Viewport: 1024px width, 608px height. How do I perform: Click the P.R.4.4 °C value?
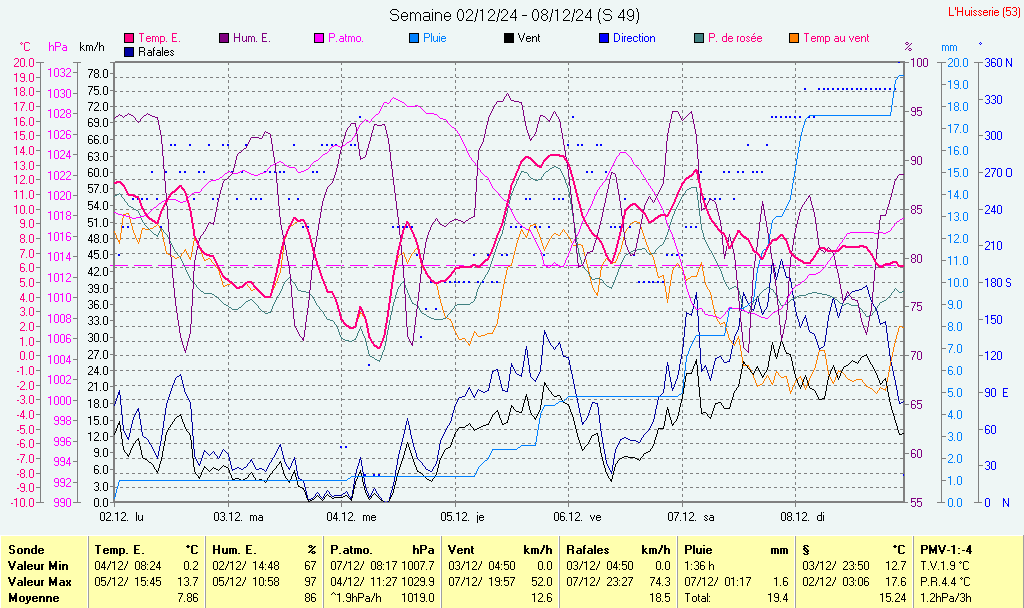(x=946, y=581)
